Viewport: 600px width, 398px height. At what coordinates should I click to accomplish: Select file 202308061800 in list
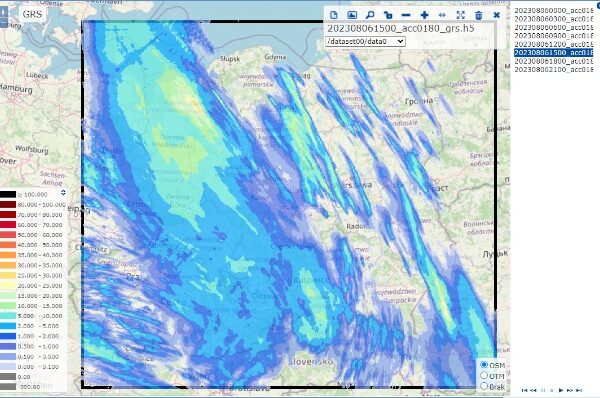click(x=553, y=61)
